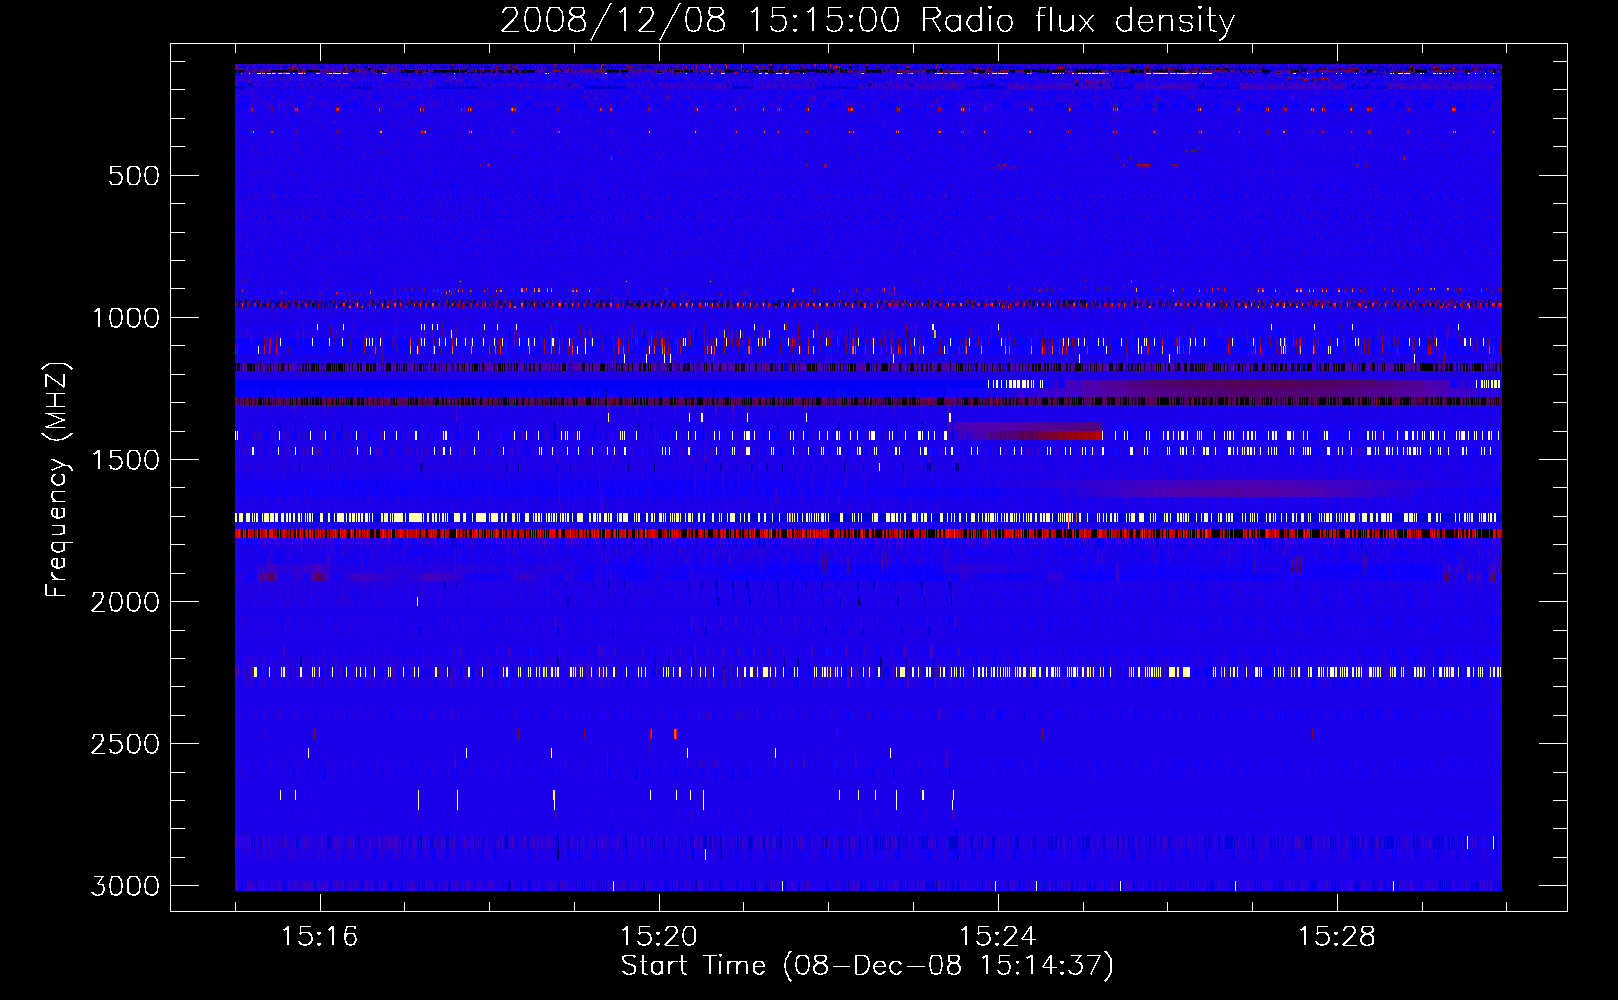Select the '500' frequency axis label
The height and width of the screenshot is (1000, 1618).
click(x=133, y=176)
